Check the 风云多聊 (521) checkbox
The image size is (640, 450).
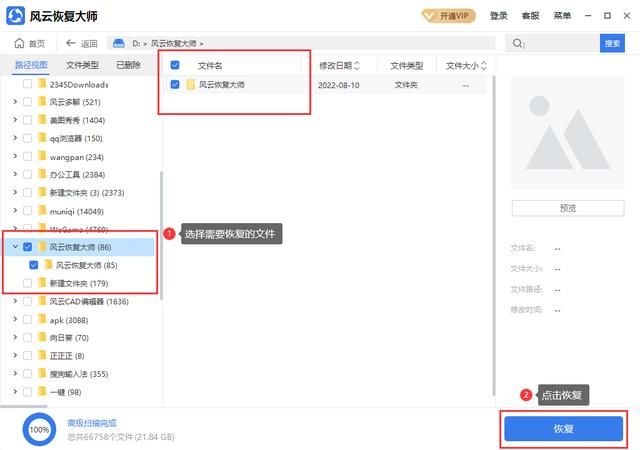pos(27,102)
